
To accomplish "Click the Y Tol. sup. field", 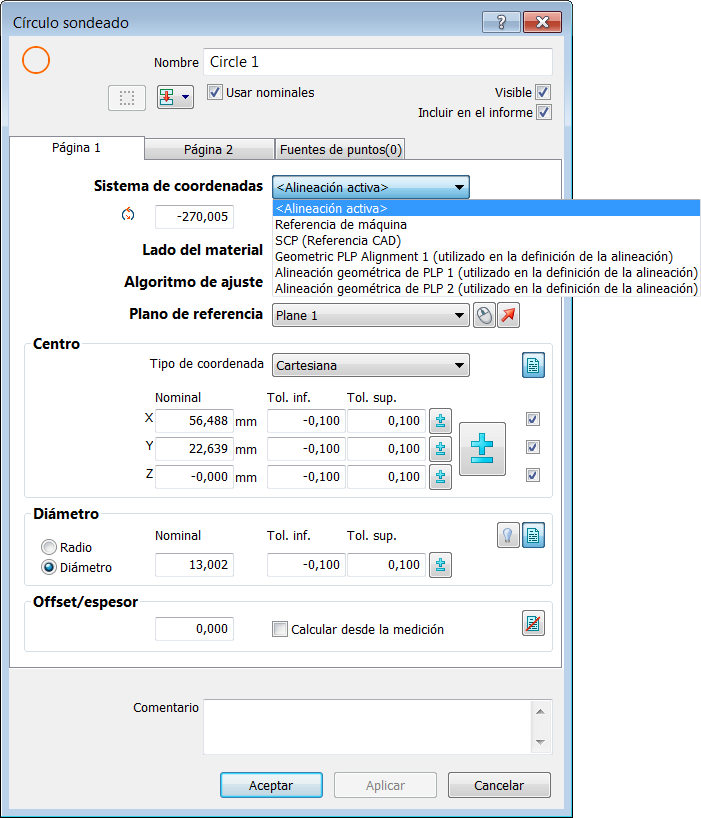I will point(386,449).
